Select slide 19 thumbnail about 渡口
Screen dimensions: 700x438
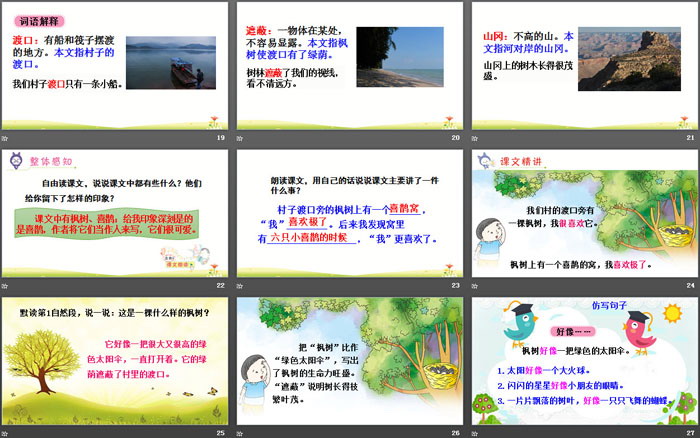click(115, 66)
